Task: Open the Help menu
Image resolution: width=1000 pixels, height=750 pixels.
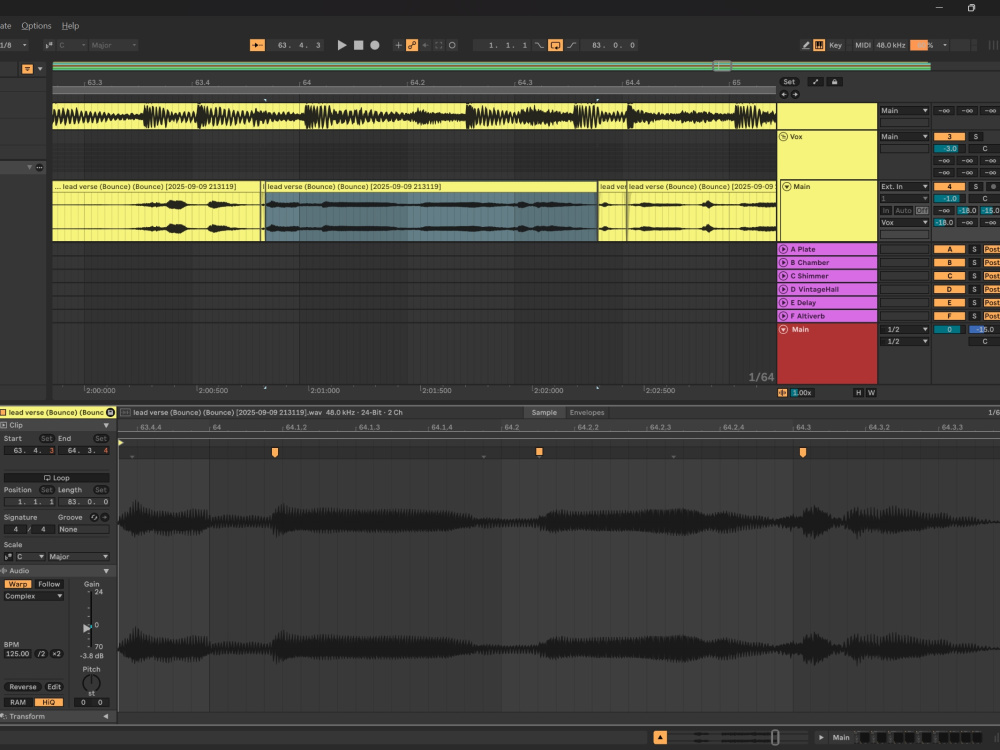Action: (70, 26)
